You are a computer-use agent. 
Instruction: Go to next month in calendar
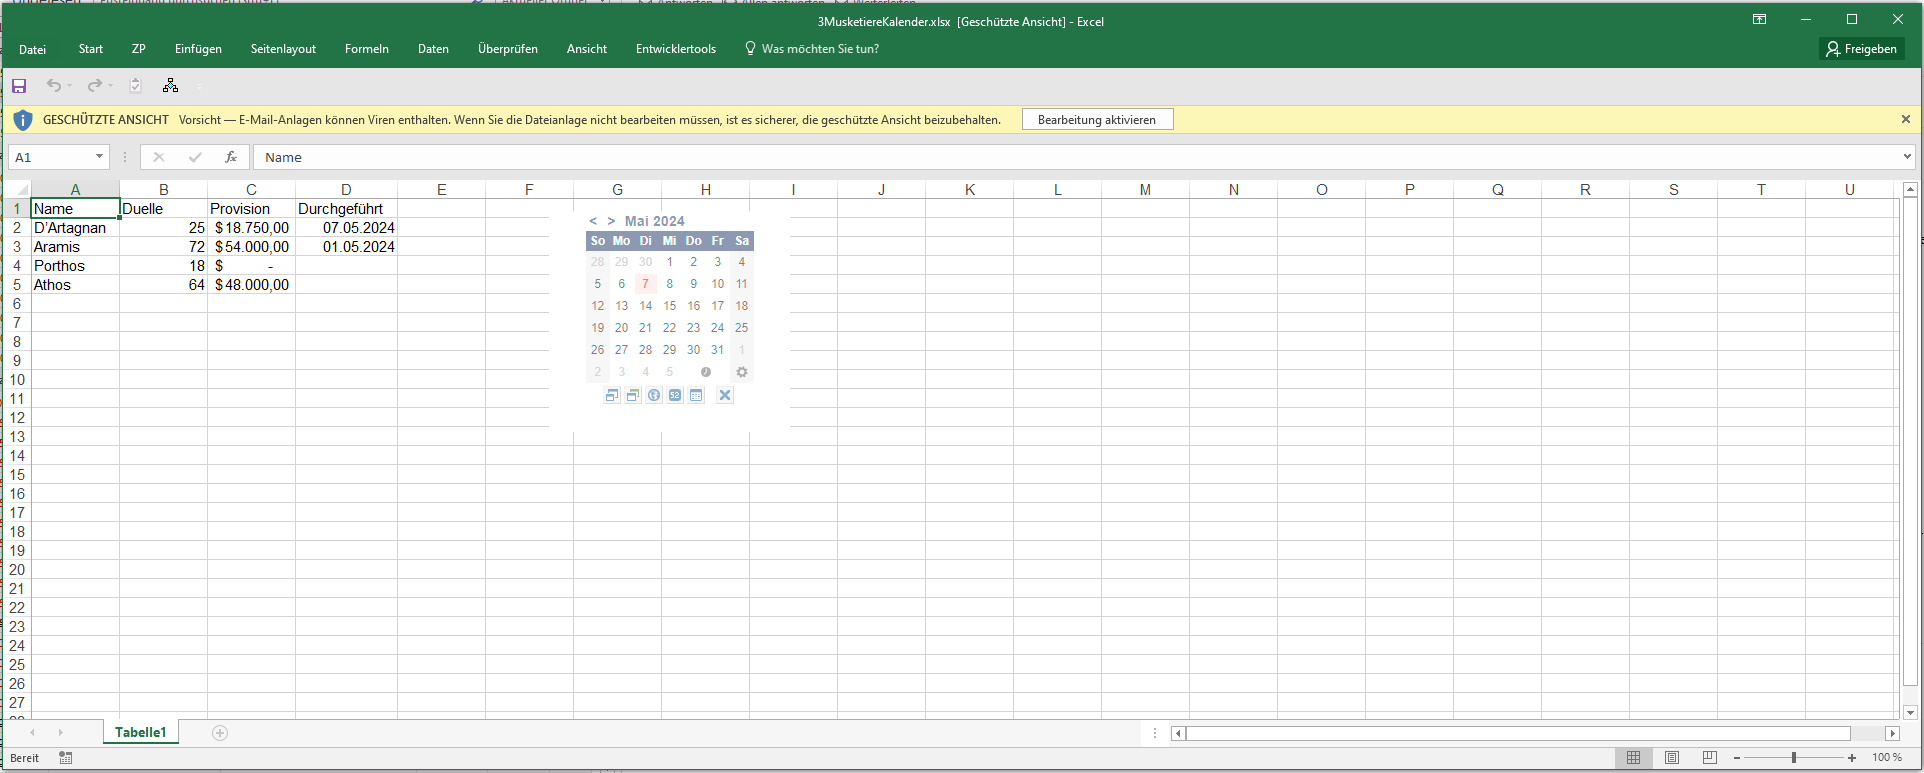coord(611,221)
